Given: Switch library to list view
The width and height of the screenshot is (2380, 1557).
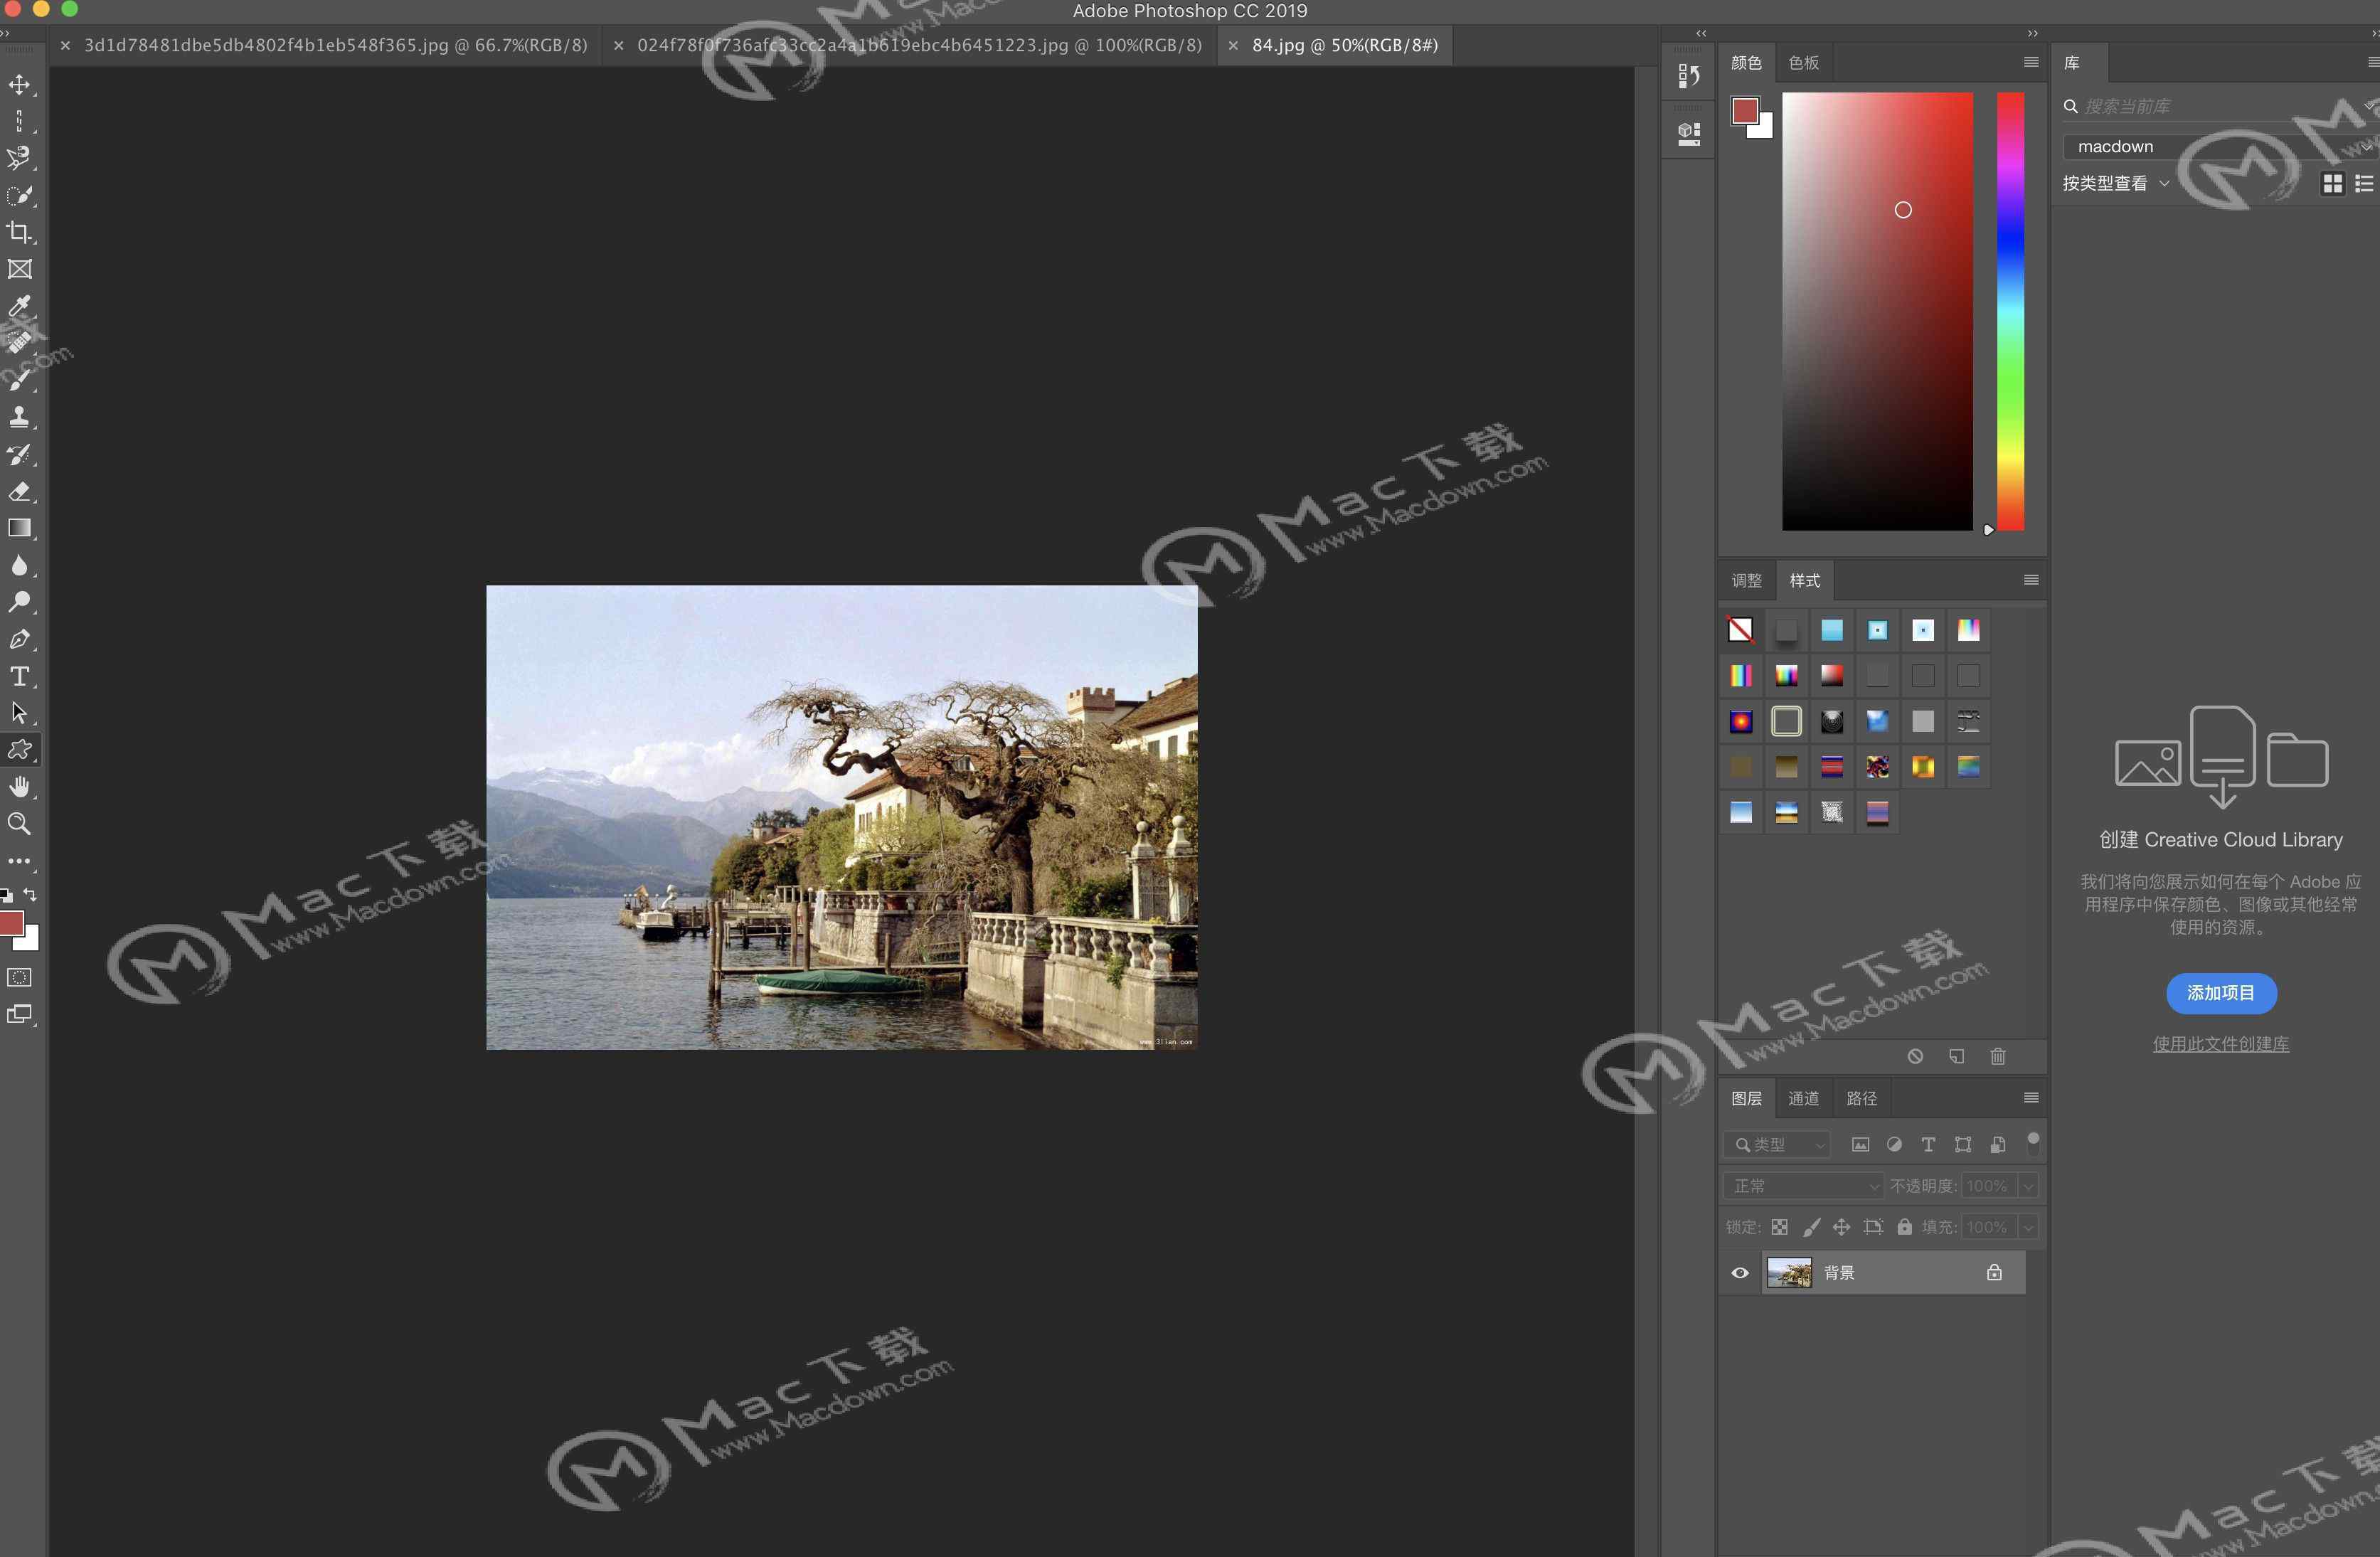Looking at the screenshot, I should [x=2364, y=183].
